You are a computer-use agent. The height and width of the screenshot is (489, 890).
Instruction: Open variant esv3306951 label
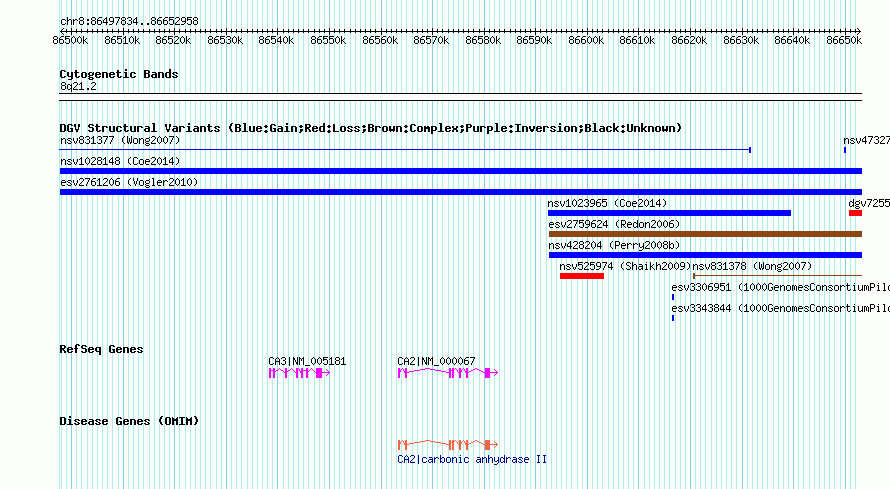[780, 287]
